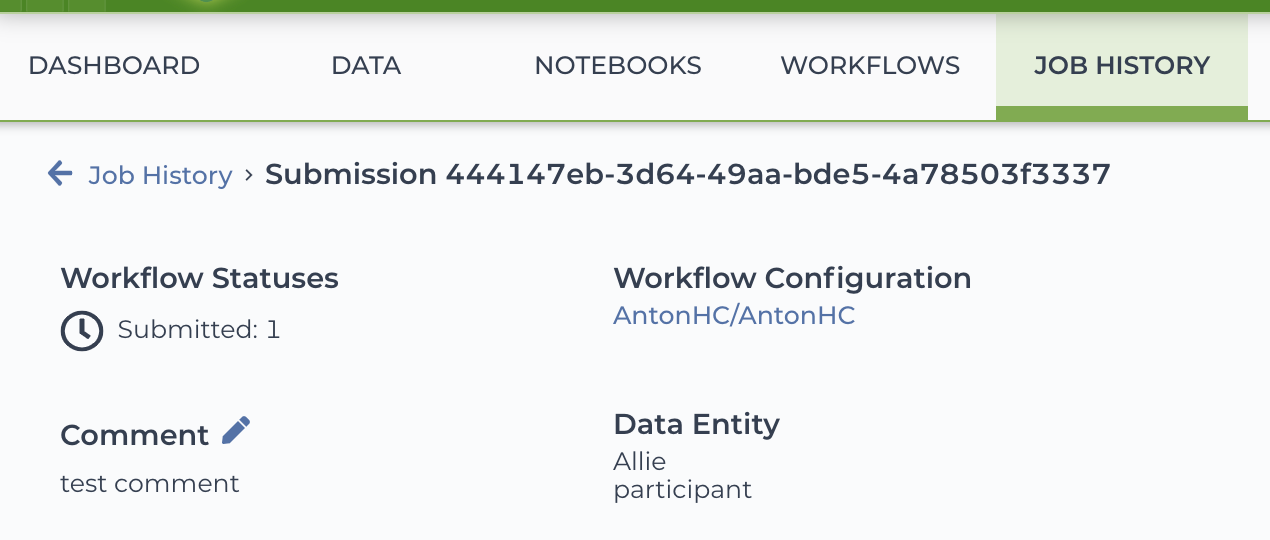This screenshot has width=1270, height=540.
Task: Open the AntonHC/AntonHC workflow configuration link
Action: pos(734,316)
